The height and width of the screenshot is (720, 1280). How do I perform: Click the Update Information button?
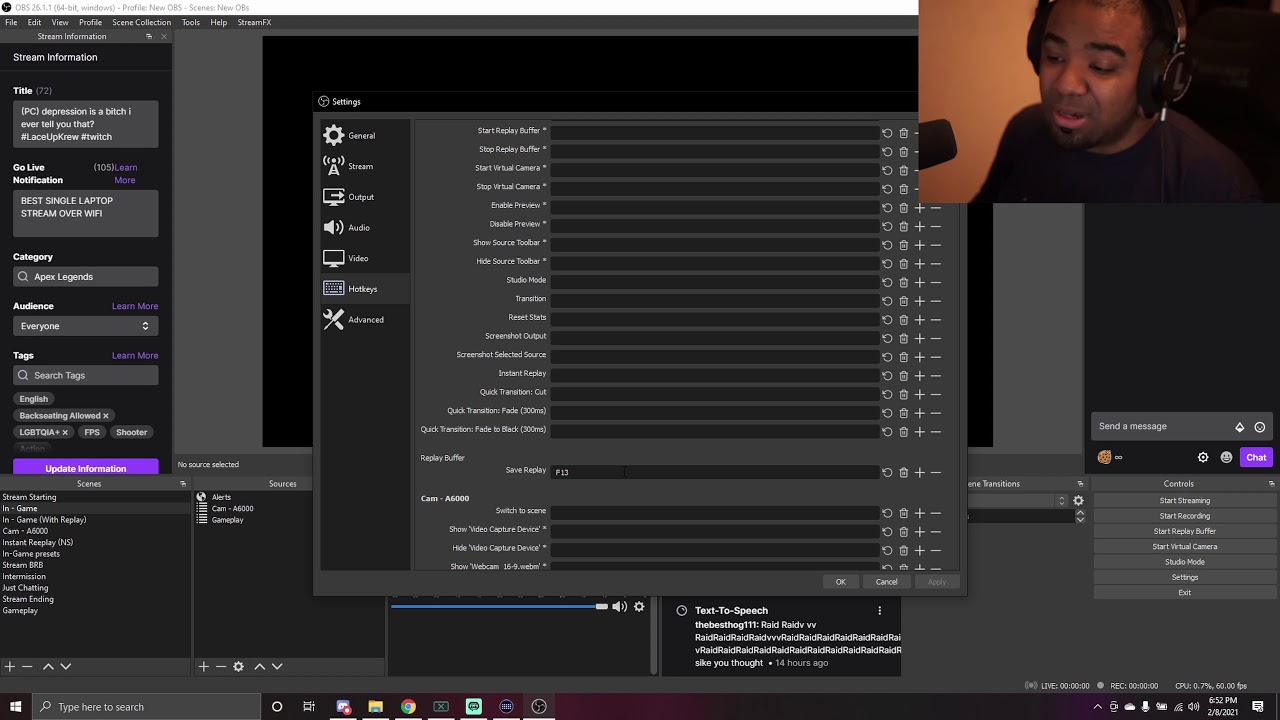coord(85,468)
